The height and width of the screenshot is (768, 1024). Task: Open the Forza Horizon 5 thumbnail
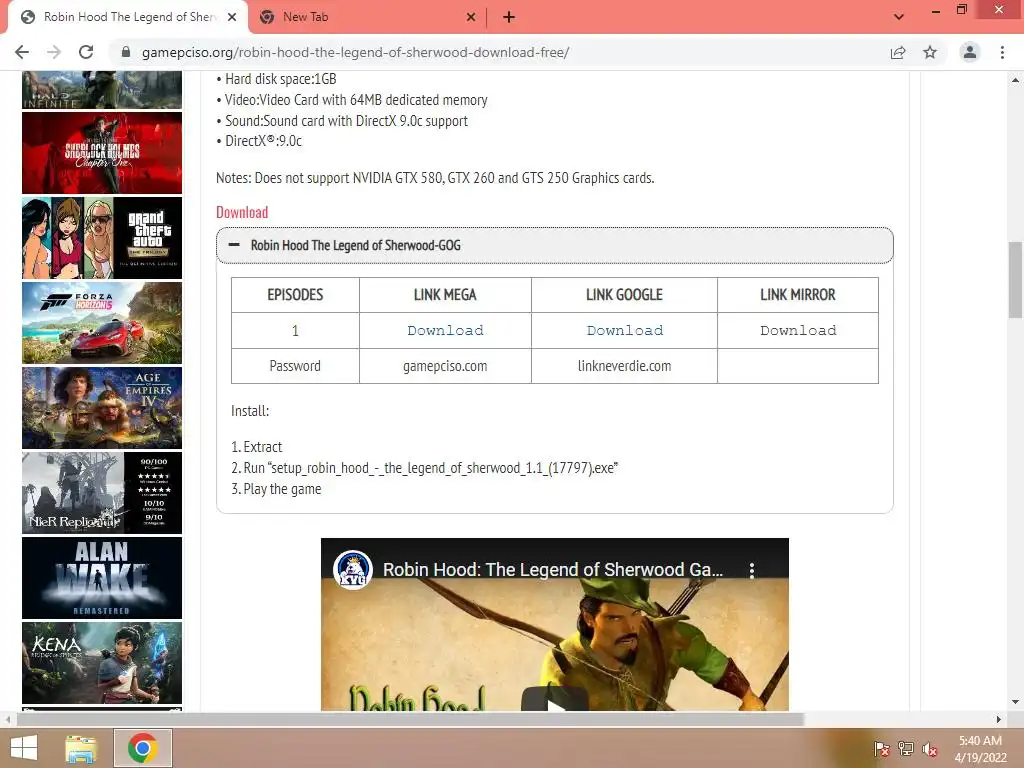(102, 323)
